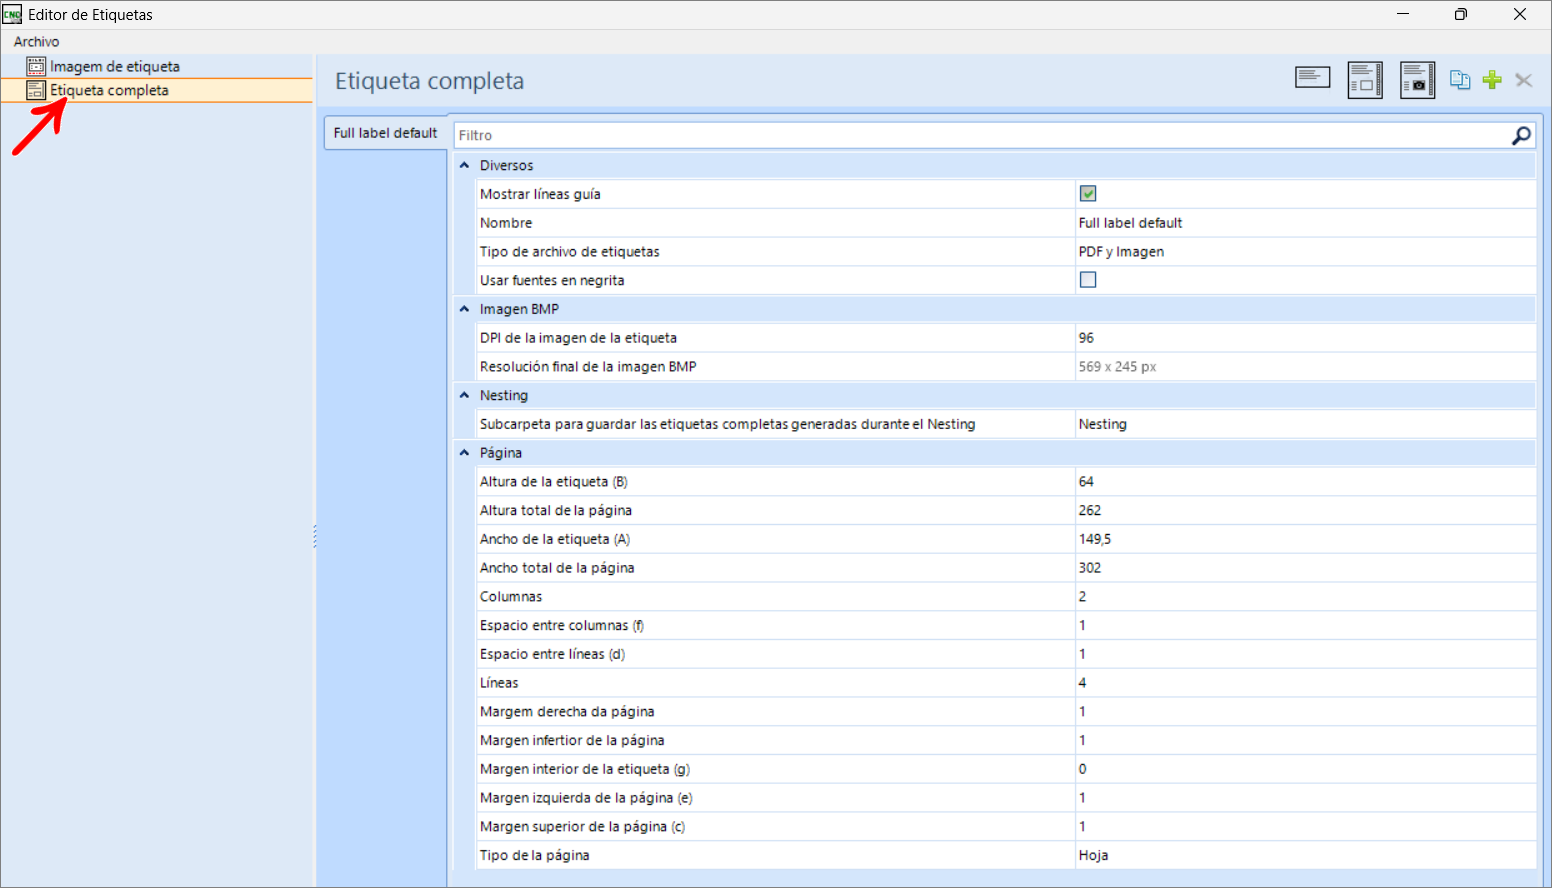Enable Usar fuentes en negrita checkbox
The image size is (1553, 888).
1088,280
